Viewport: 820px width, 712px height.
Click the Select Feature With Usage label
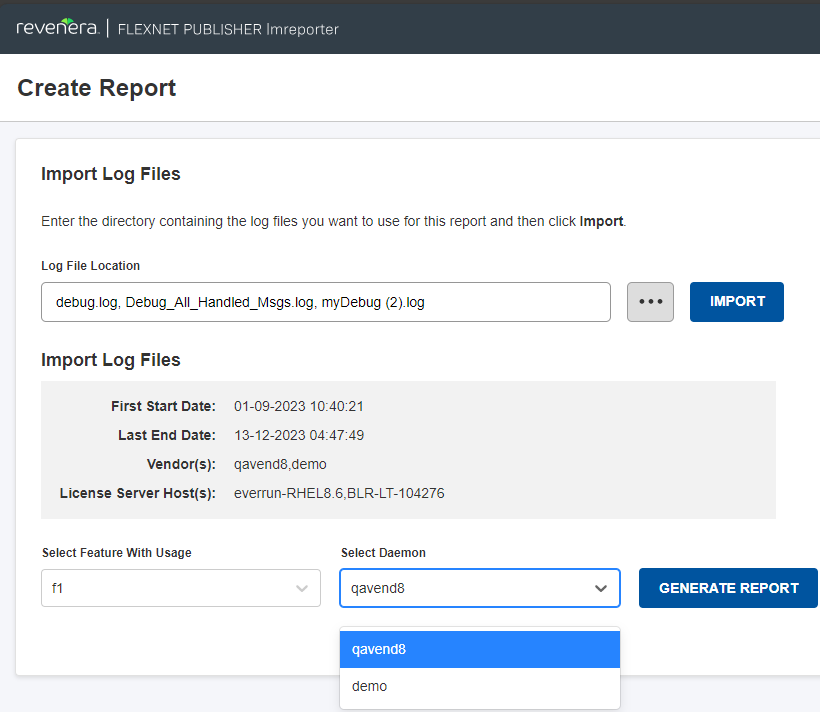click(x=117, y=553)
